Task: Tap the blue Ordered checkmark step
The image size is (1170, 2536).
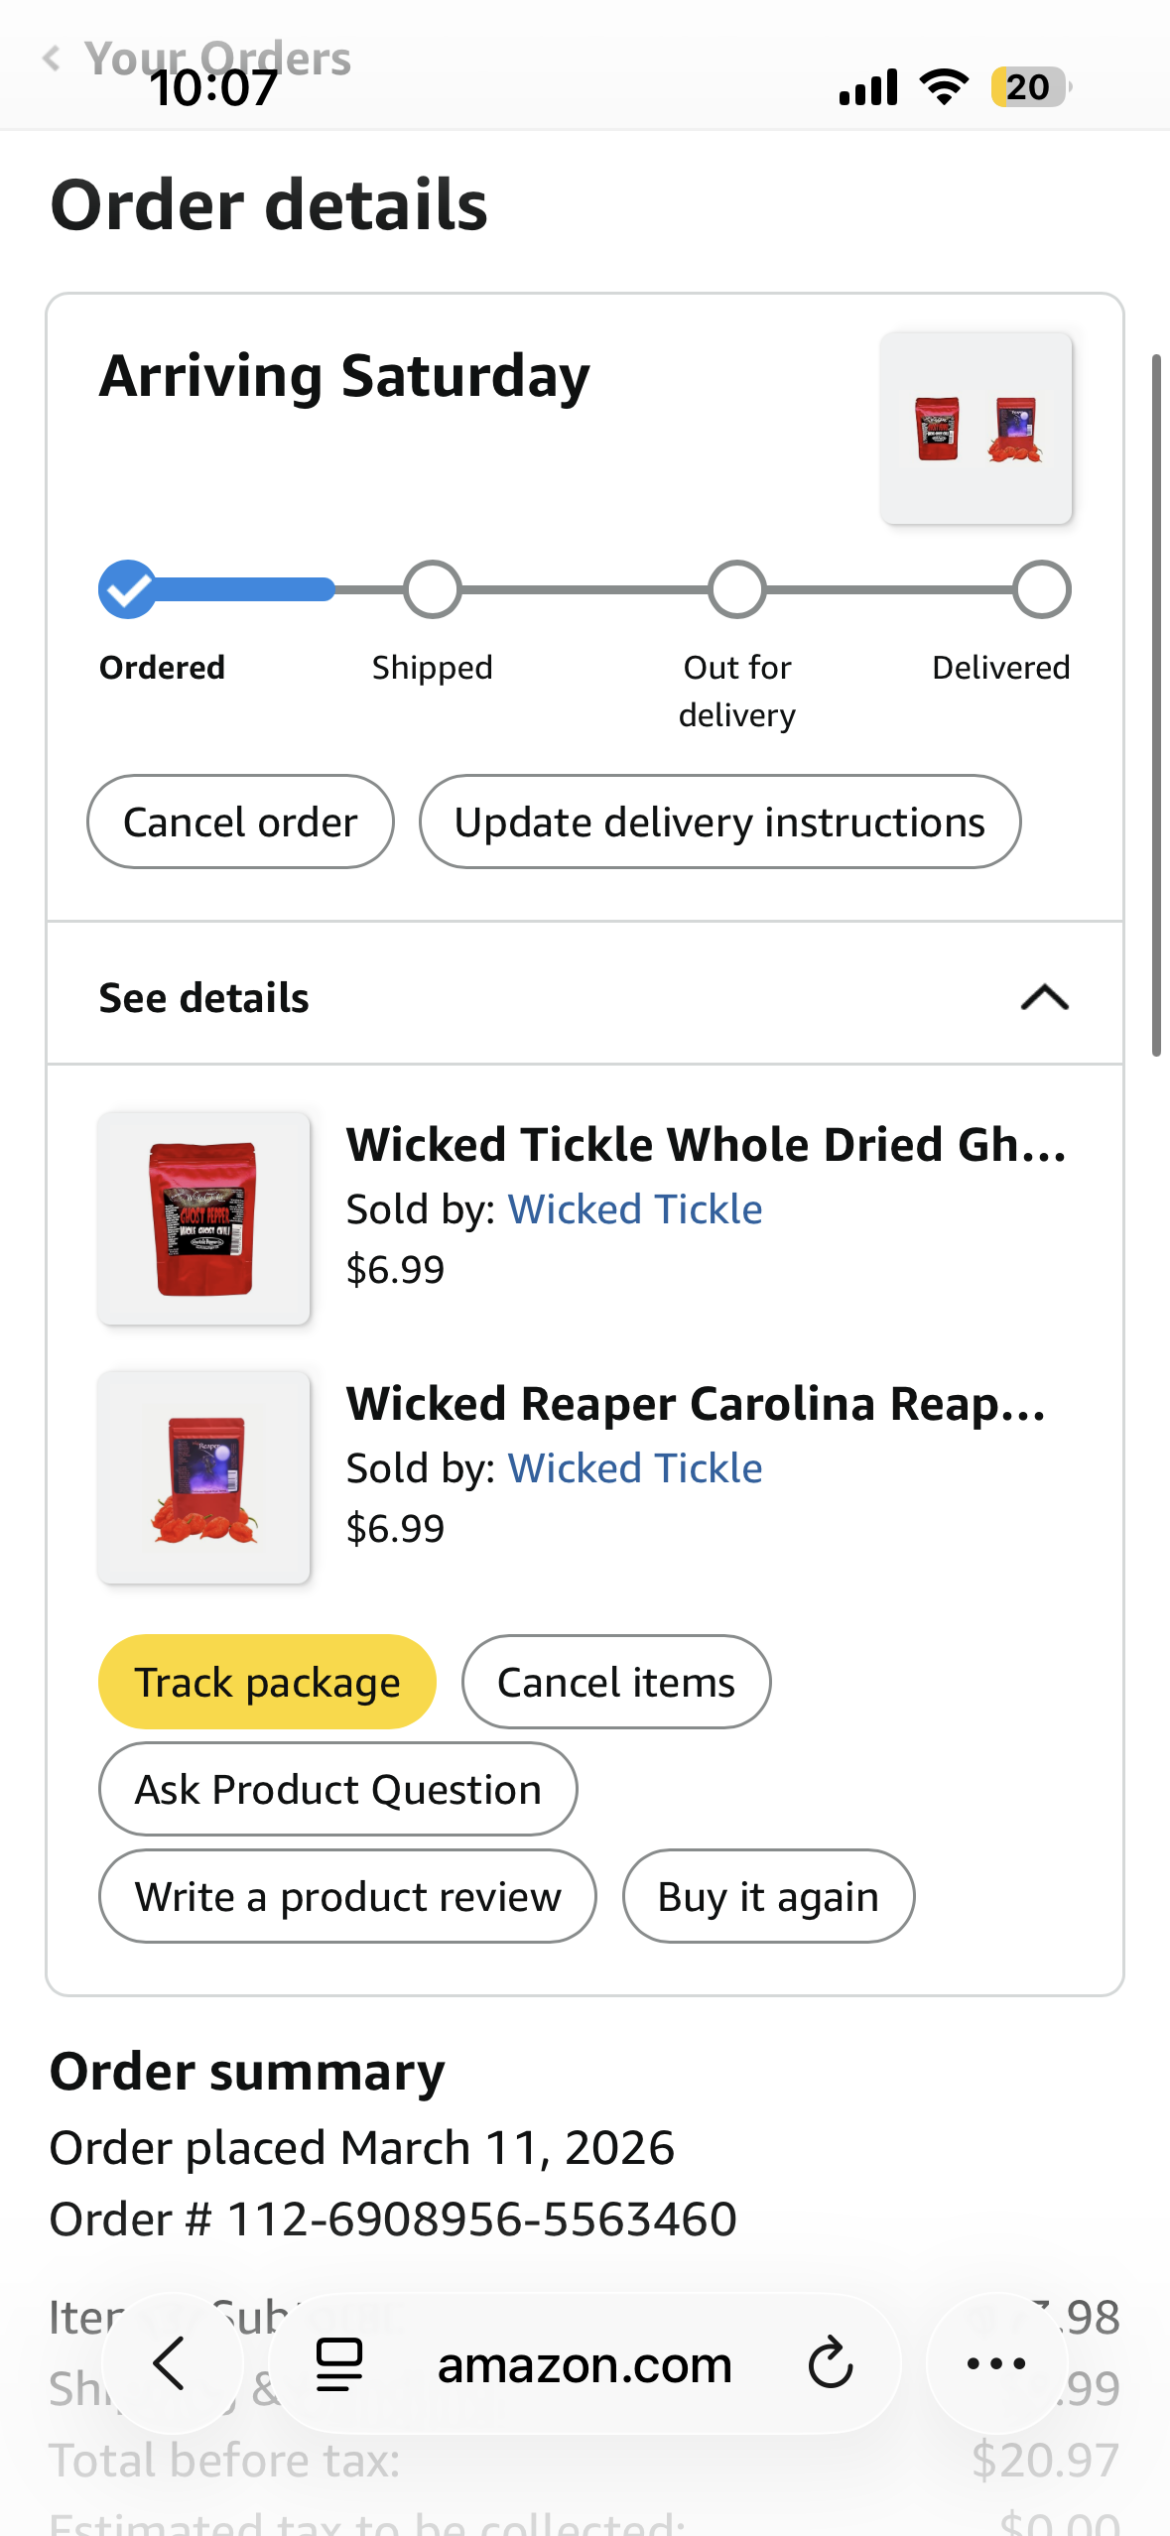Action: click(128, 590)
